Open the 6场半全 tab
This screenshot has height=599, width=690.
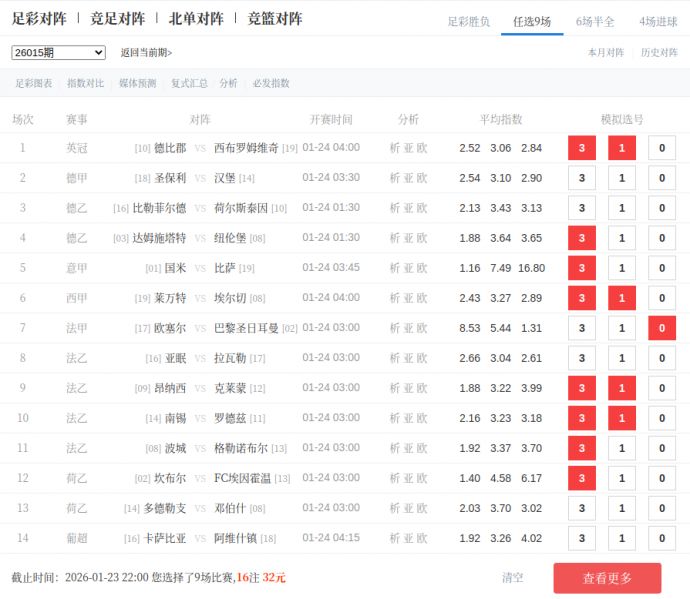coord(595,21)
